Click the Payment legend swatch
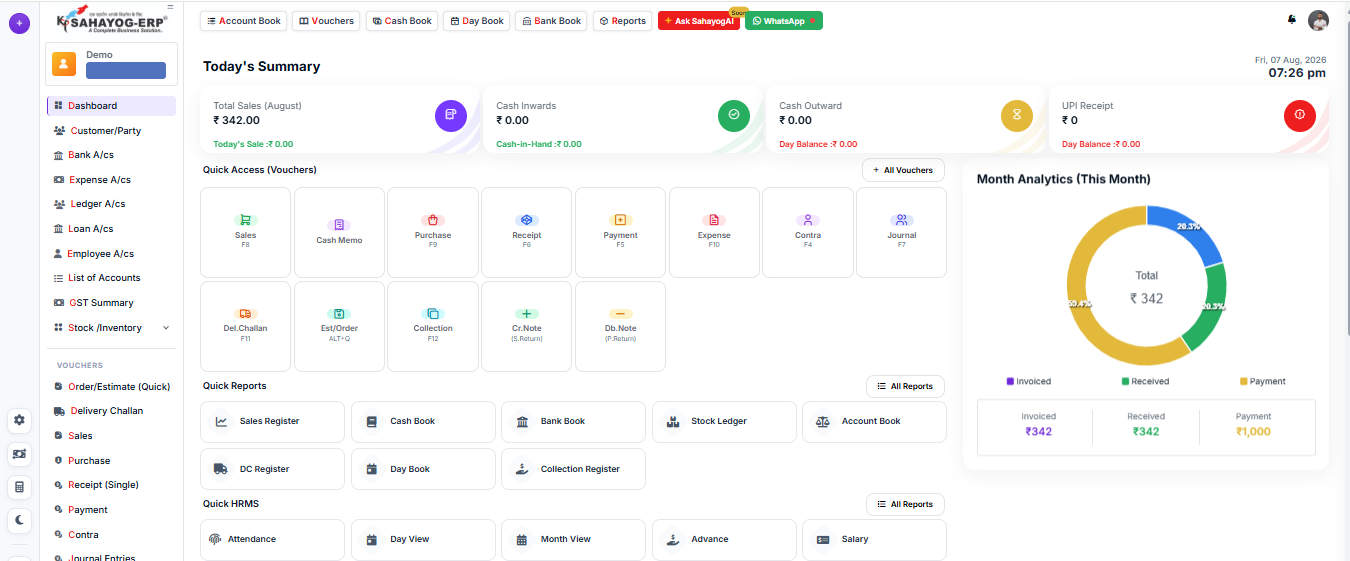This screenshot has height=561, width=1350. [x=1243, y=381]
